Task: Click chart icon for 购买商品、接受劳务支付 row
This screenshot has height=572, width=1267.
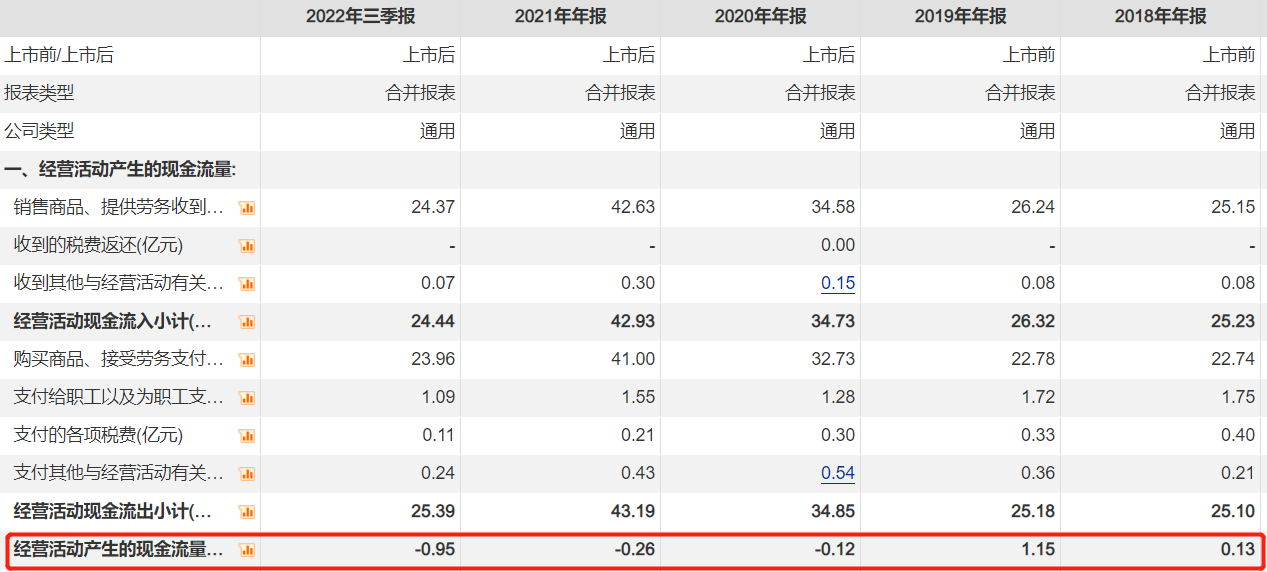Action: tap(247, 360)
